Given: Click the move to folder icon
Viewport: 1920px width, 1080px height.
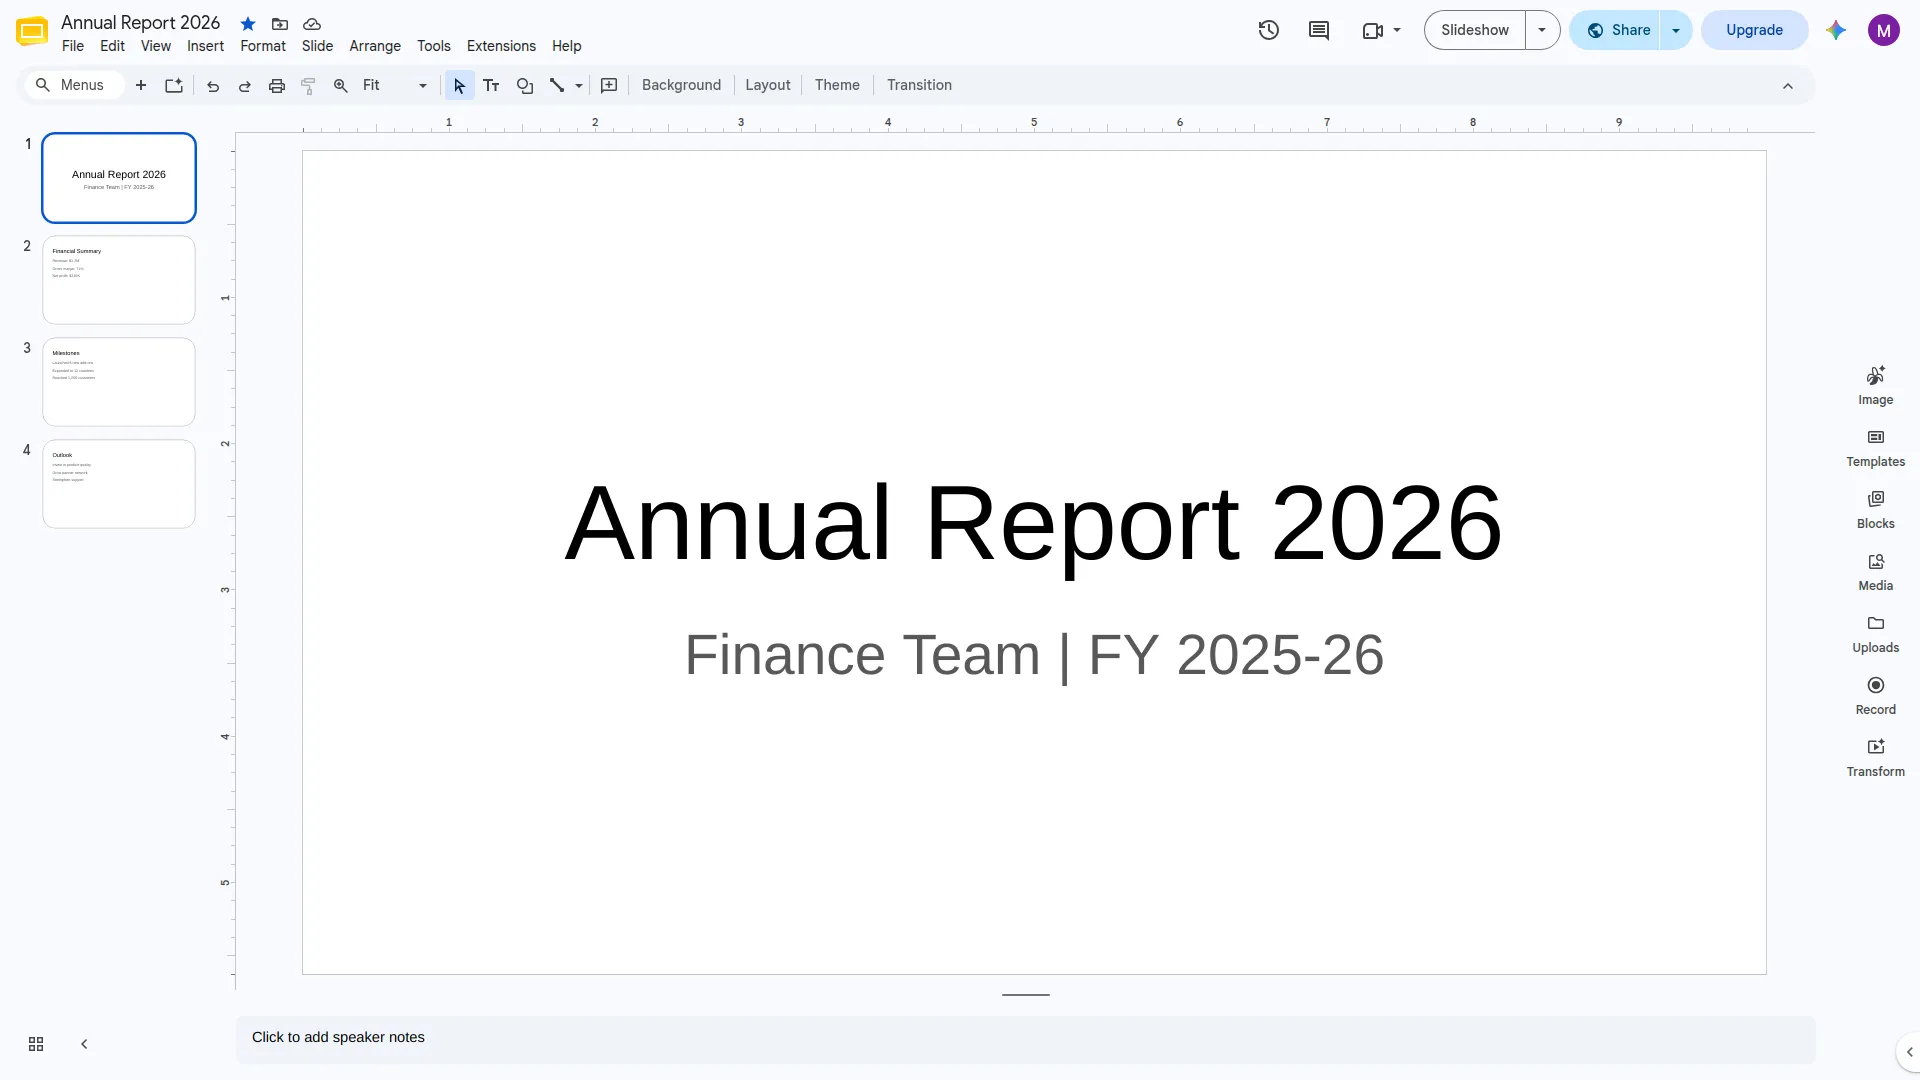Looking at the screenshot, I should (x=280, y=23).
